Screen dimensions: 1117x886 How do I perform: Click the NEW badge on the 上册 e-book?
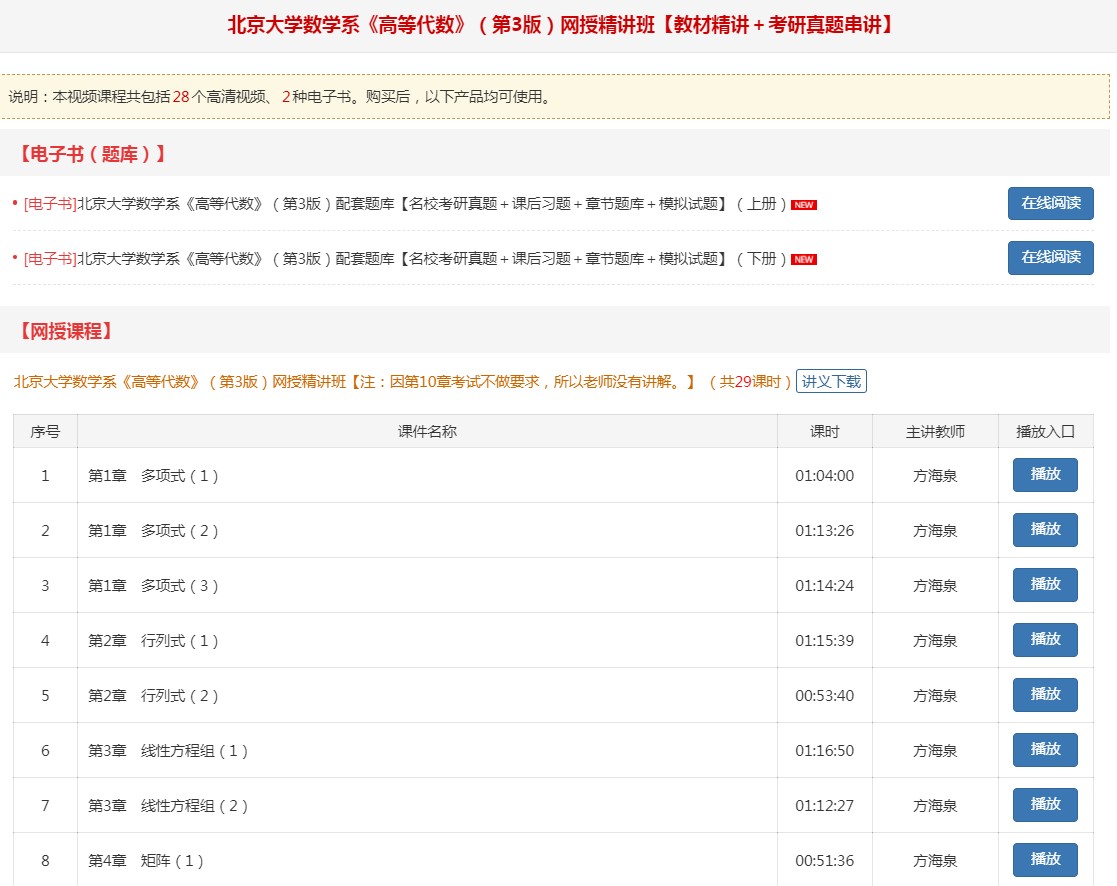[x=804, y=205]
